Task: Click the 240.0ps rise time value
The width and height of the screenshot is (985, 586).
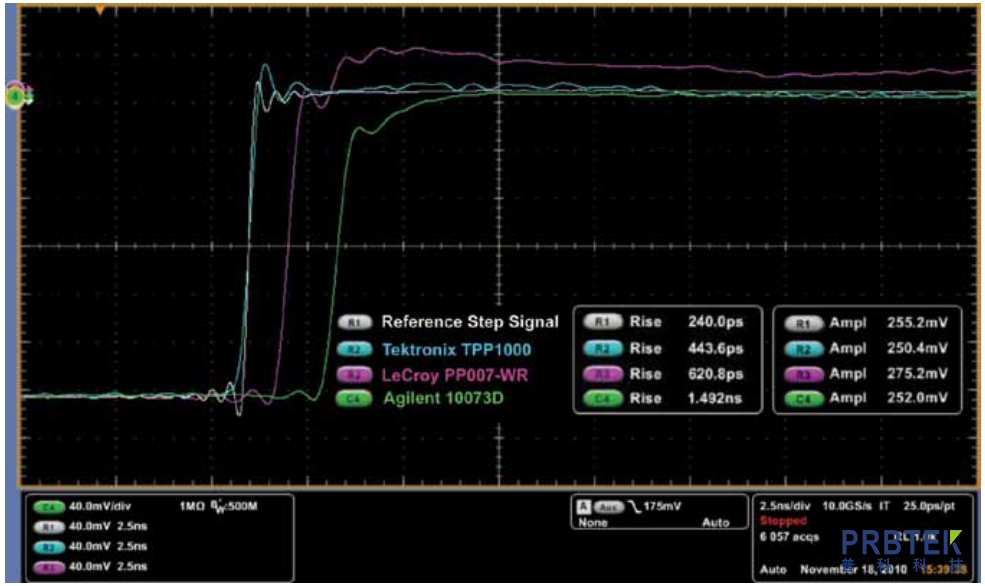Action: pos(716,322)
